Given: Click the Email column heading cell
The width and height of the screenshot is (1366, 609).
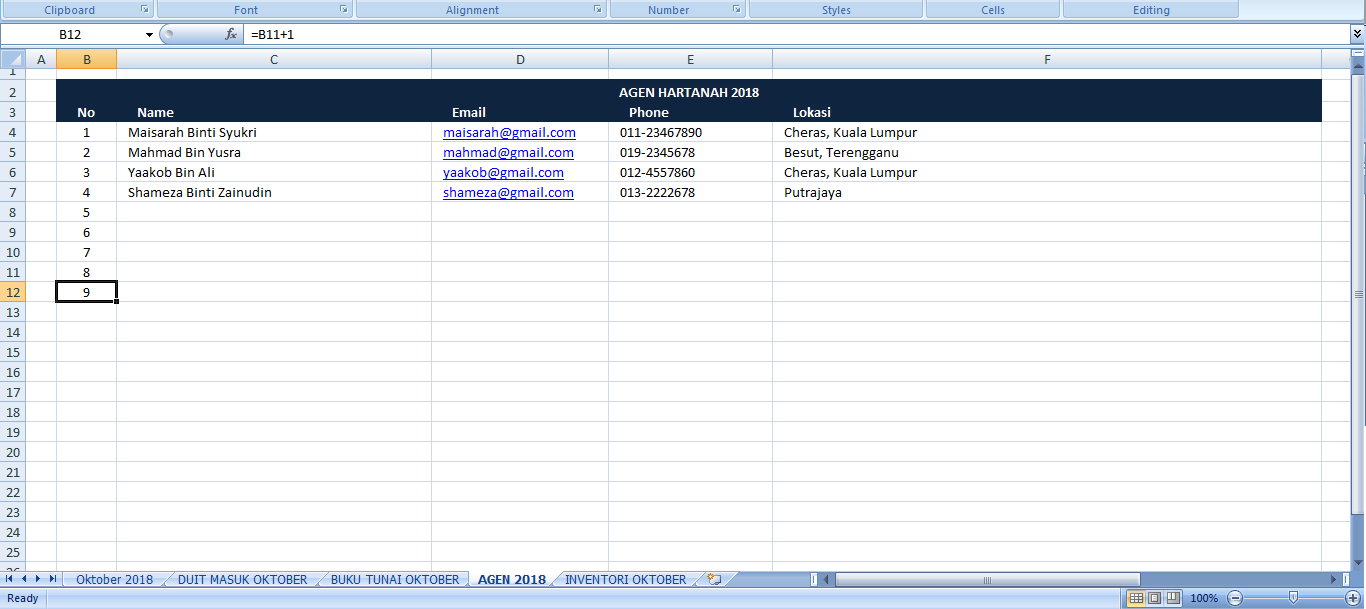Looking at the screenshot, I should point(520,112).
